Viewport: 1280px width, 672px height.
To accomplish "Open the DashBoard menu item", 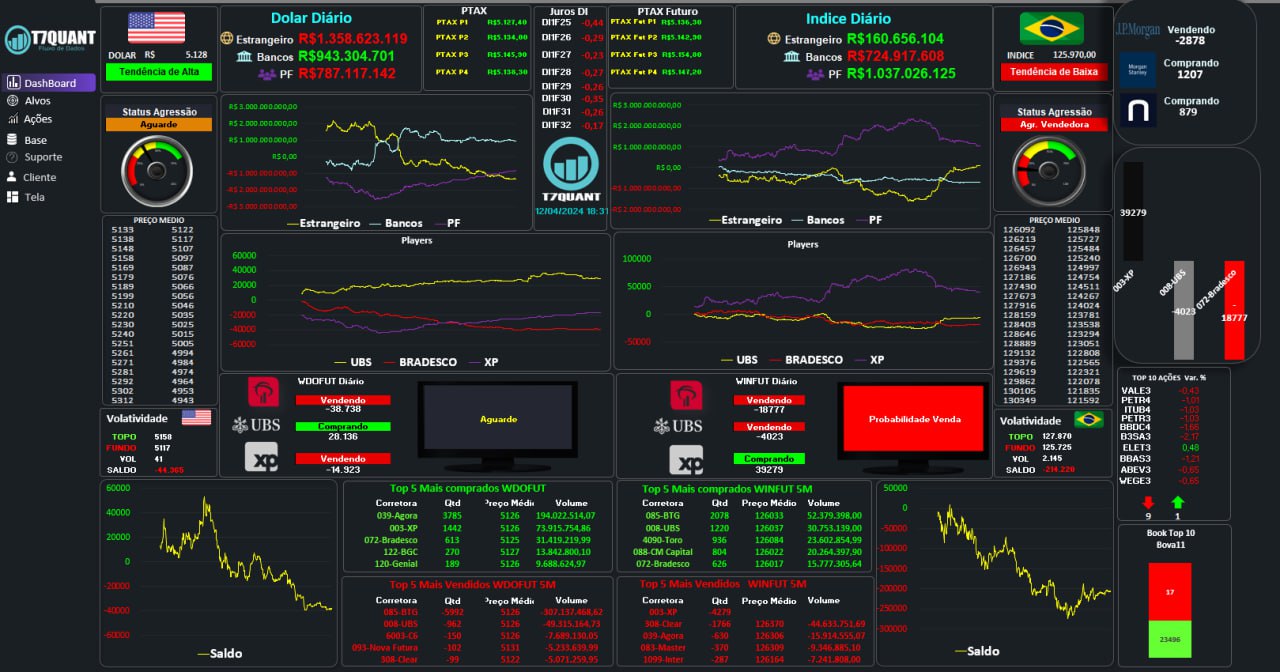I will point(49,83).
